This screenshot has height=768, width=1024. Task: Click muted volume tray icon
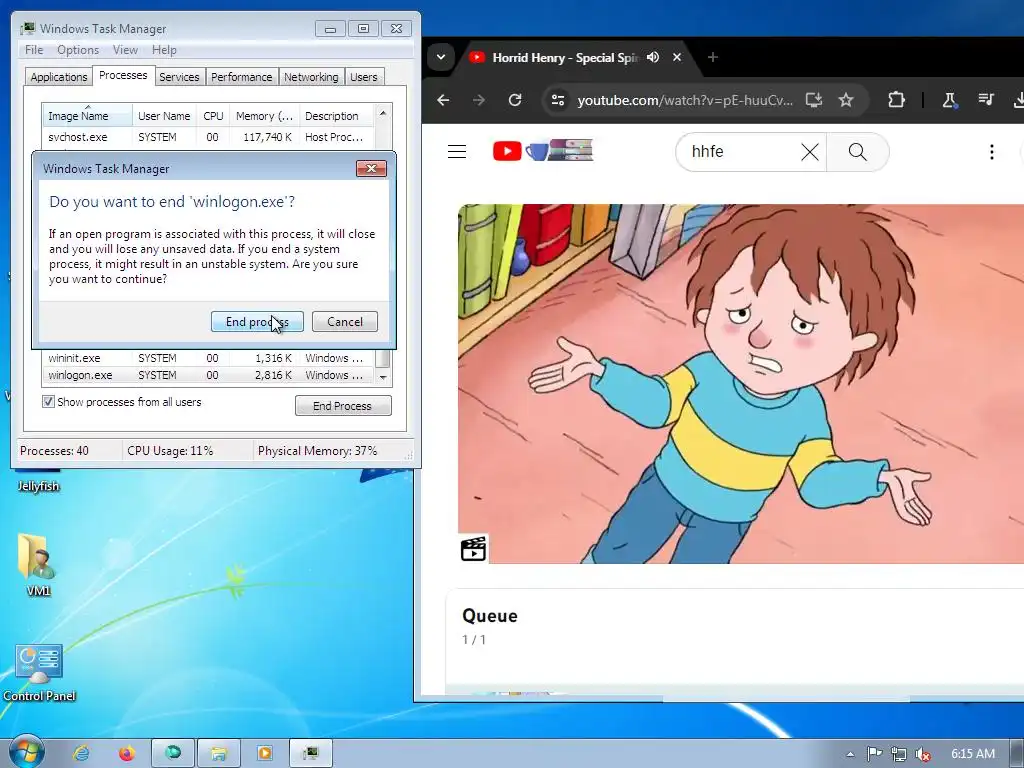(923, 754)
